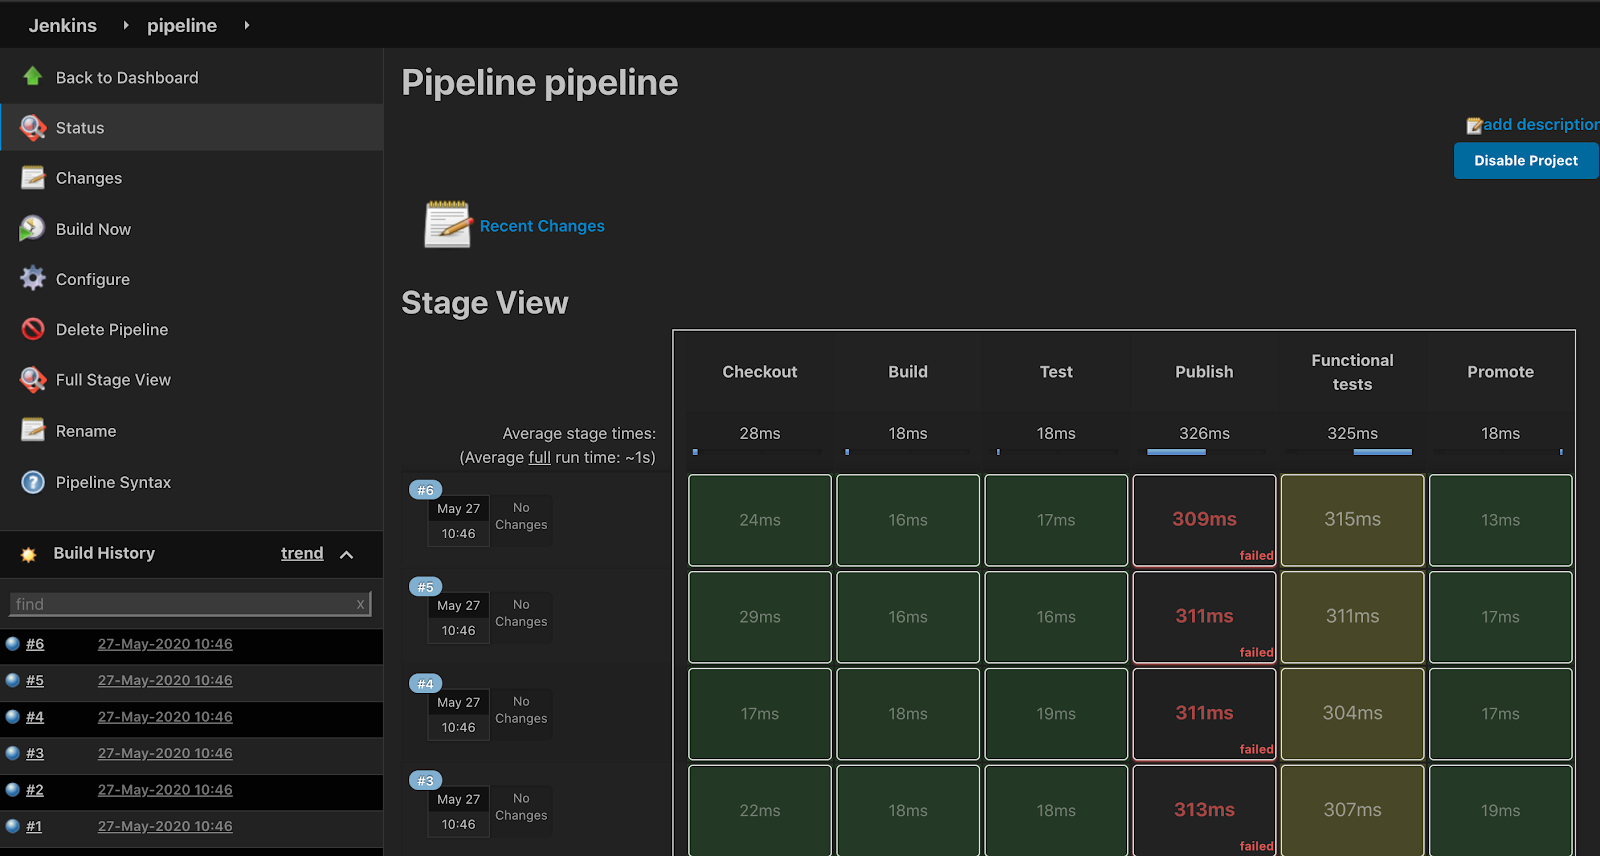
Task: Click the #4 badge in Stage View
Action: 426,684
